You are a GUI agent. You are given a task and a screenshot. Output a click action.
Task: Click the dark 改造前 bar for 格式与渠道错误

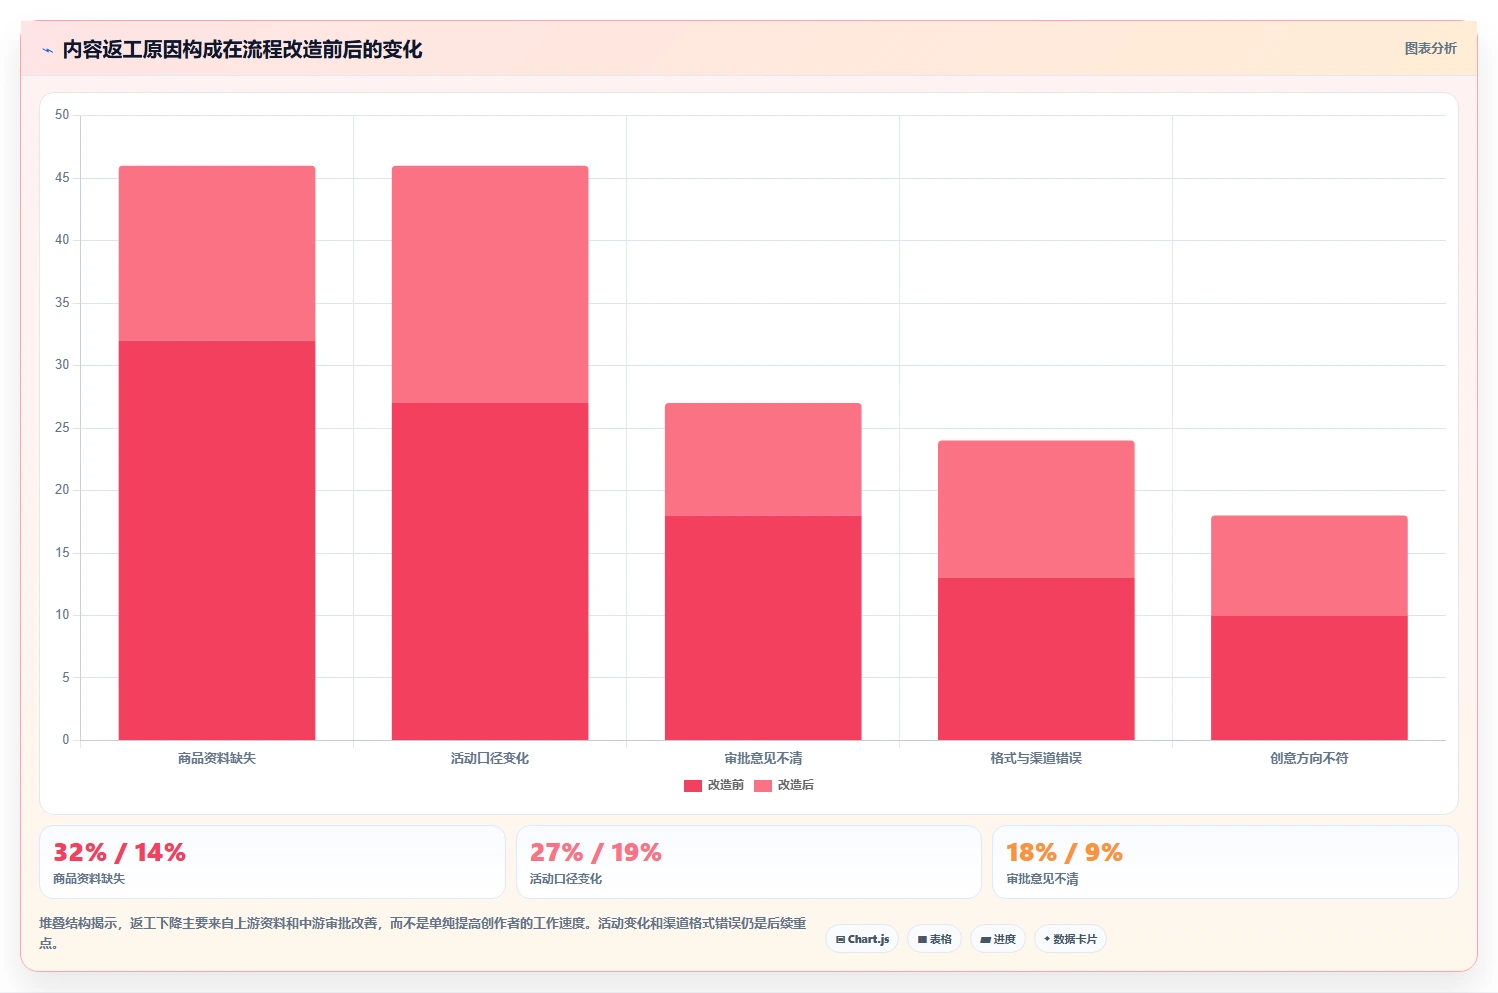(x=1036, y=659)
